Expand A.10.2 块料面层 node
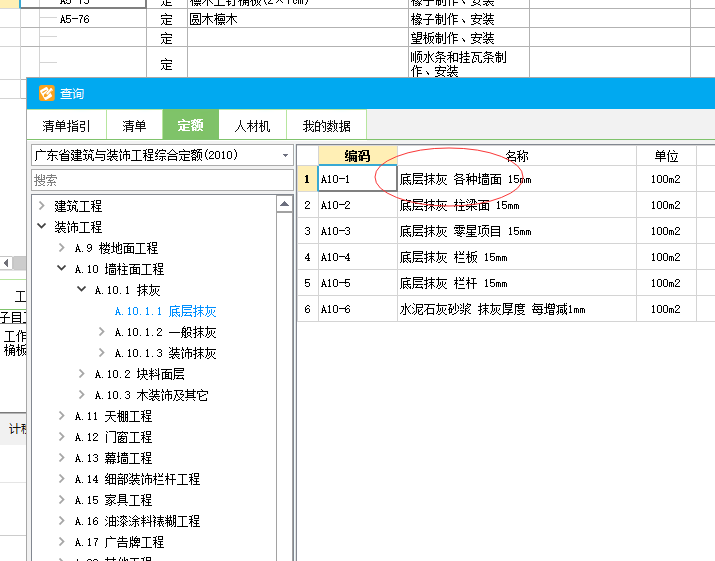 tap(82, 374)
